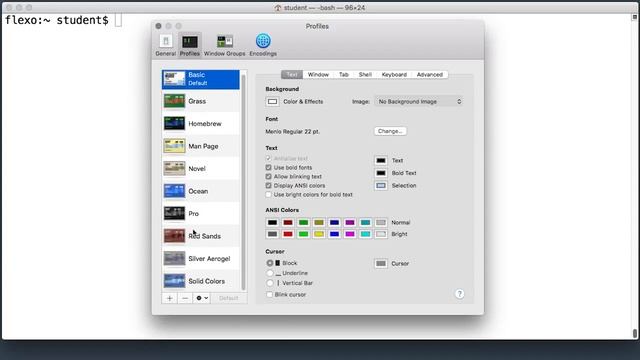Remove profile with minus button
This screenshot has height=360, width=640.
185,298
